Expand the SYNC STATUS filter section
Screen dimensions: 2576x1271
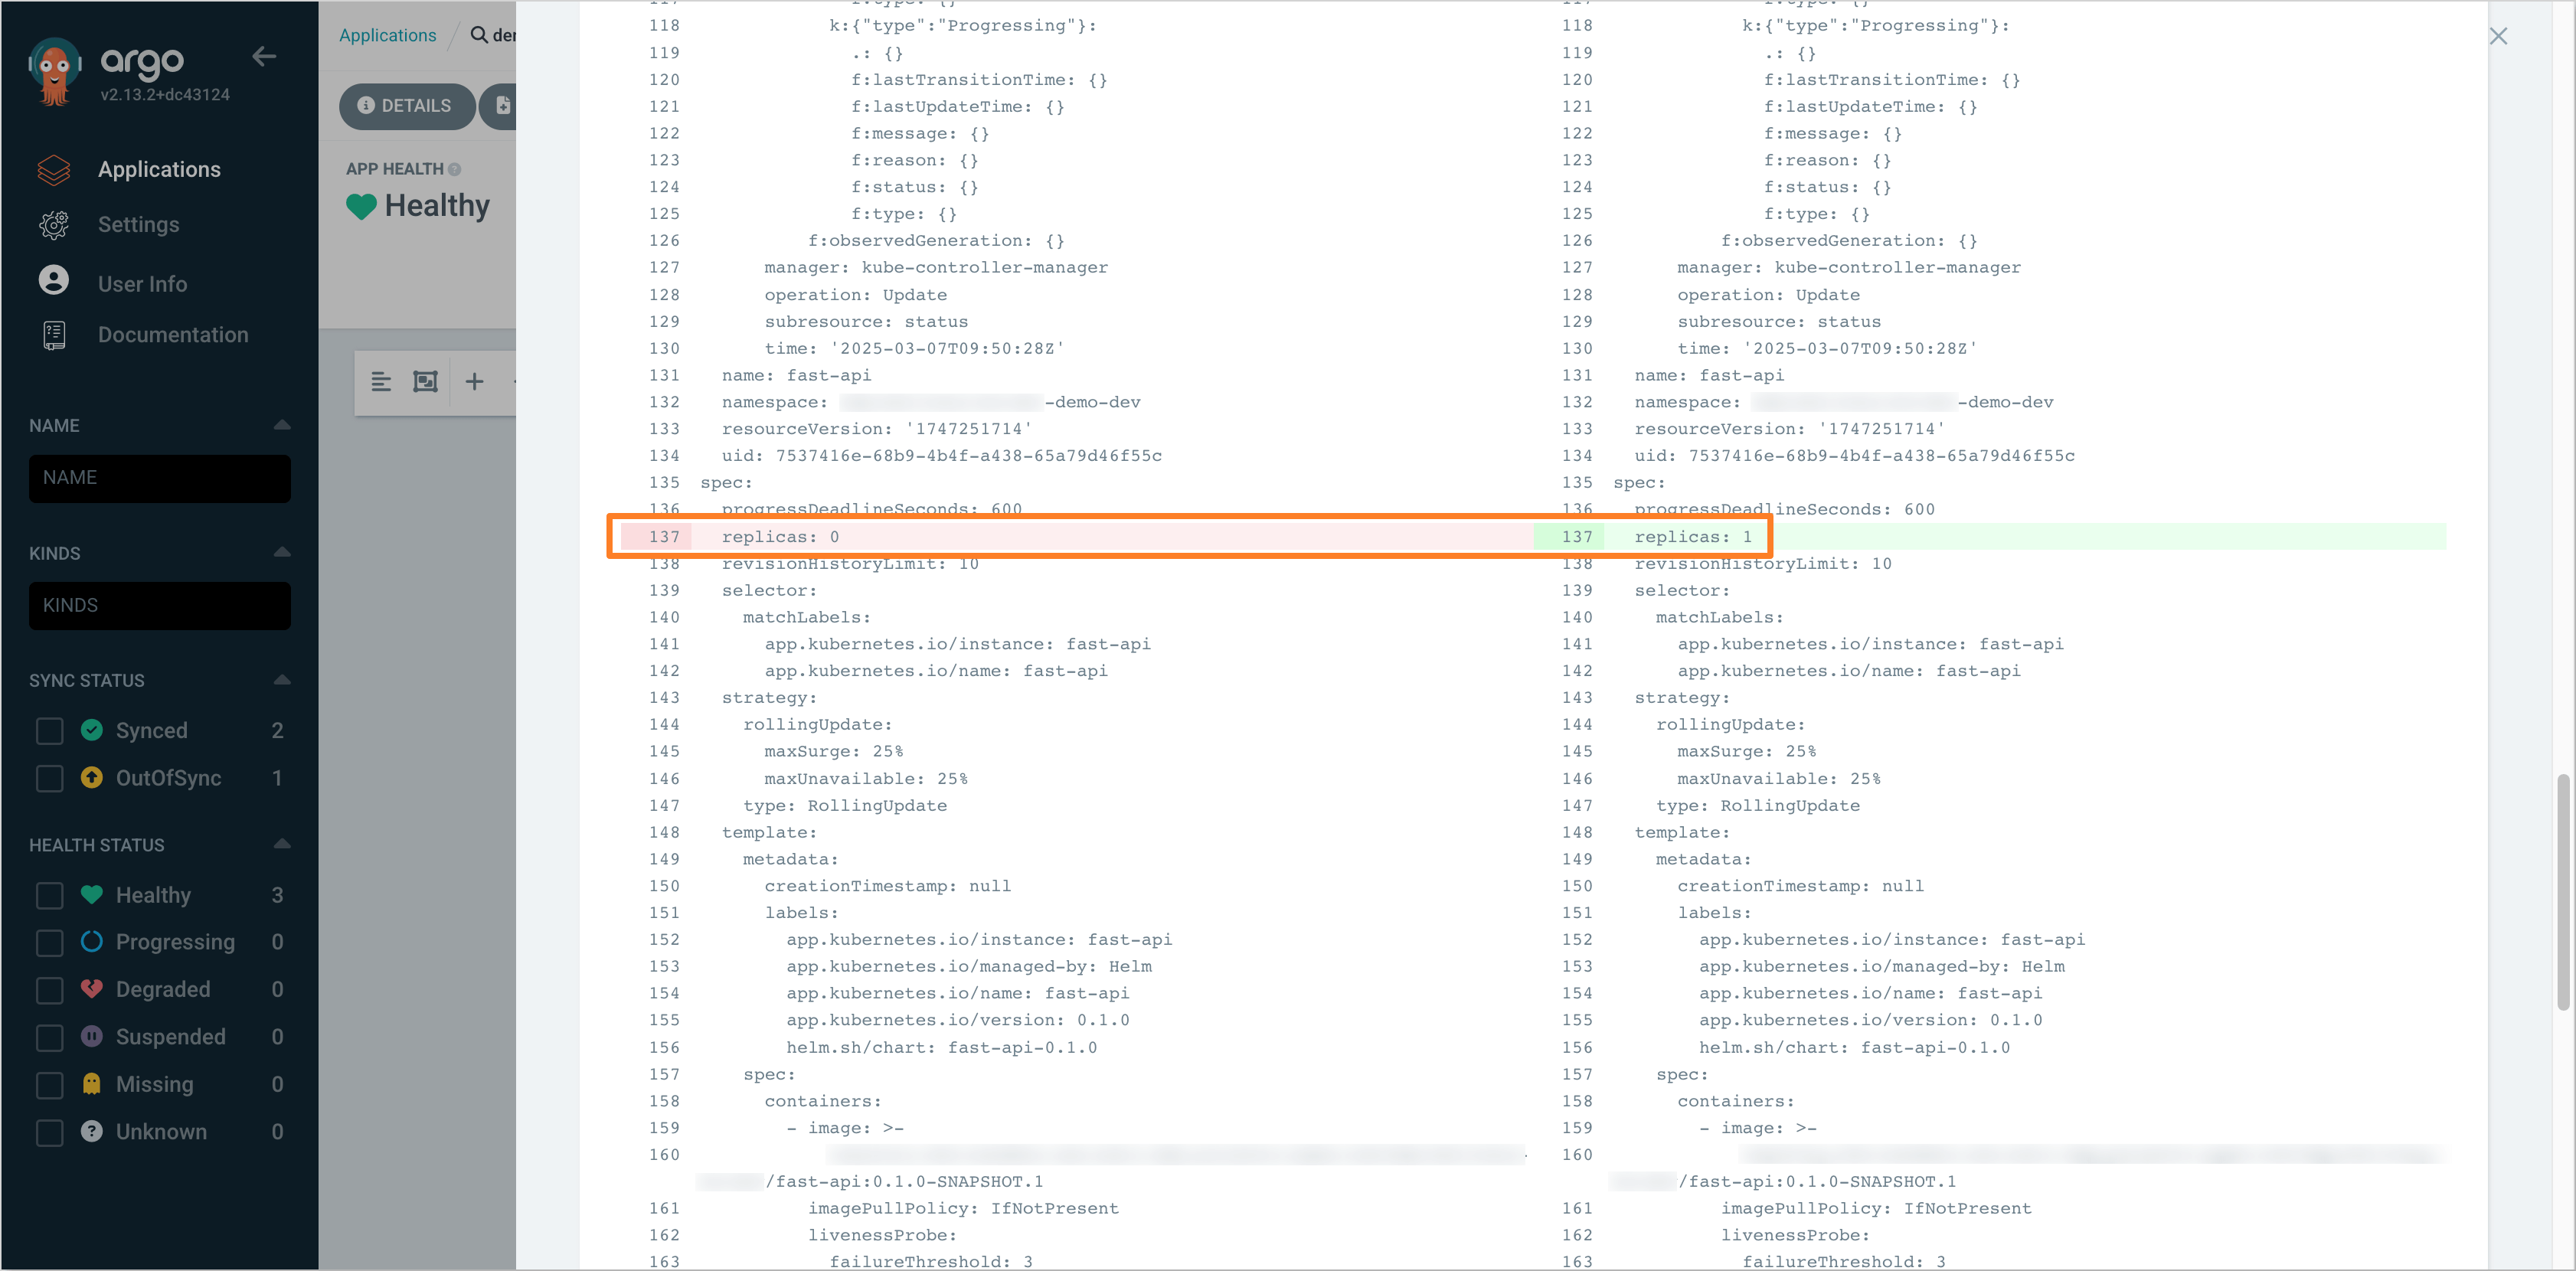pos(280,678)
